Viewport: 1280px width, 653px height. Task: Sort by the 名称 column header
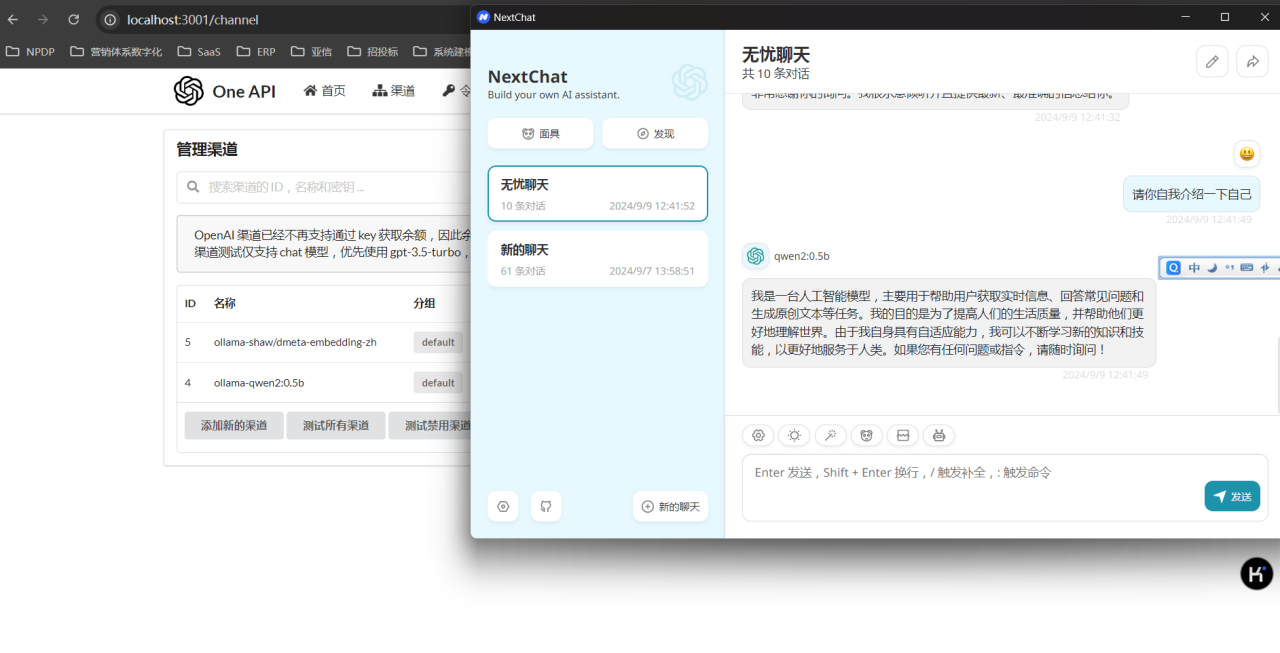225,303
